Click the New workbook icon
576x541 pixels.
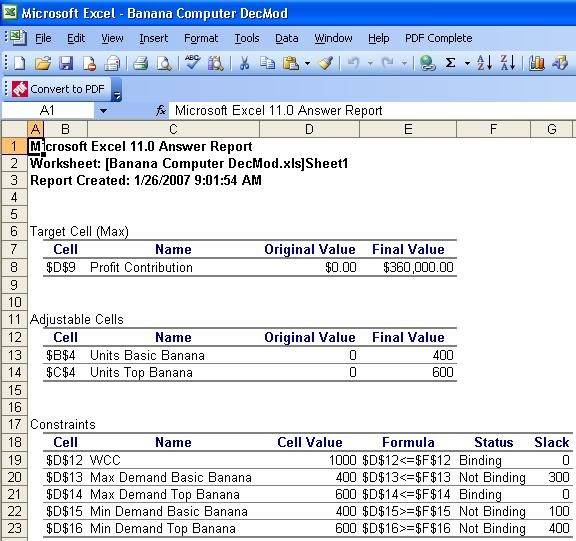pyautogui.click(x=19, y=63)
